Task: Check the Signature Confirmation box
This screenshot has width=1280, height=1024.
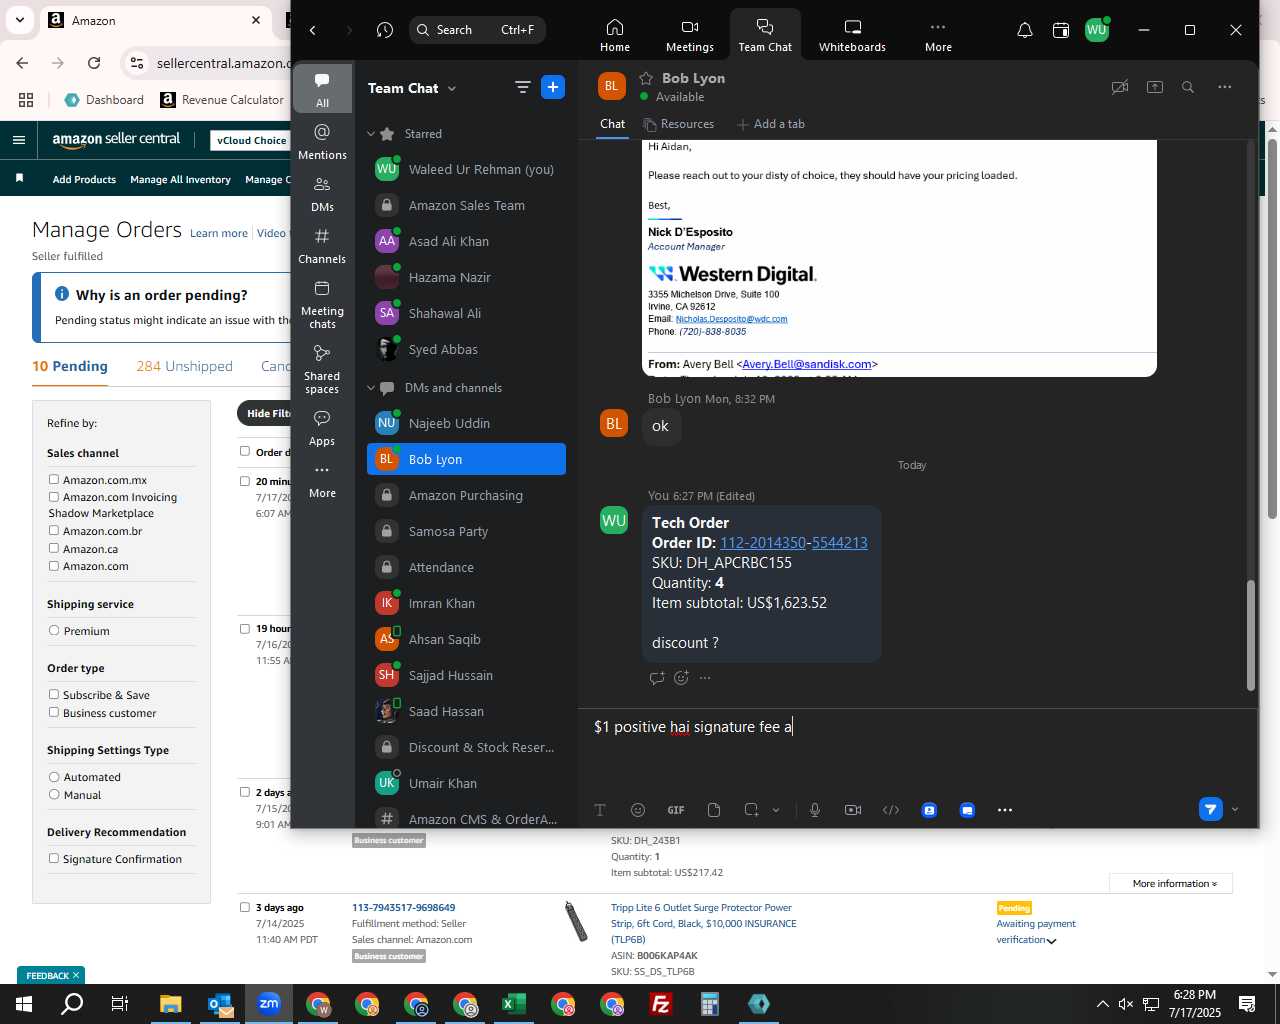Action: (x=54, y=859)
